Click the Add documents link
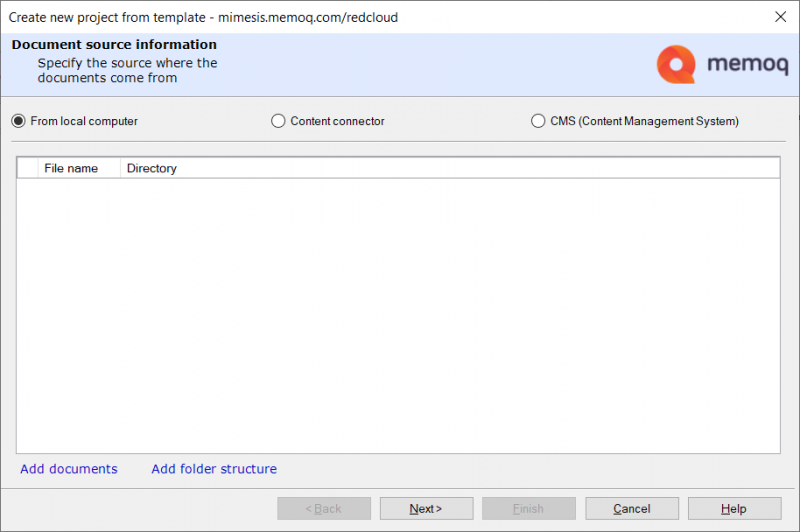Image resolution: width=800 pixels, height=532 pixels. (69, 469)
